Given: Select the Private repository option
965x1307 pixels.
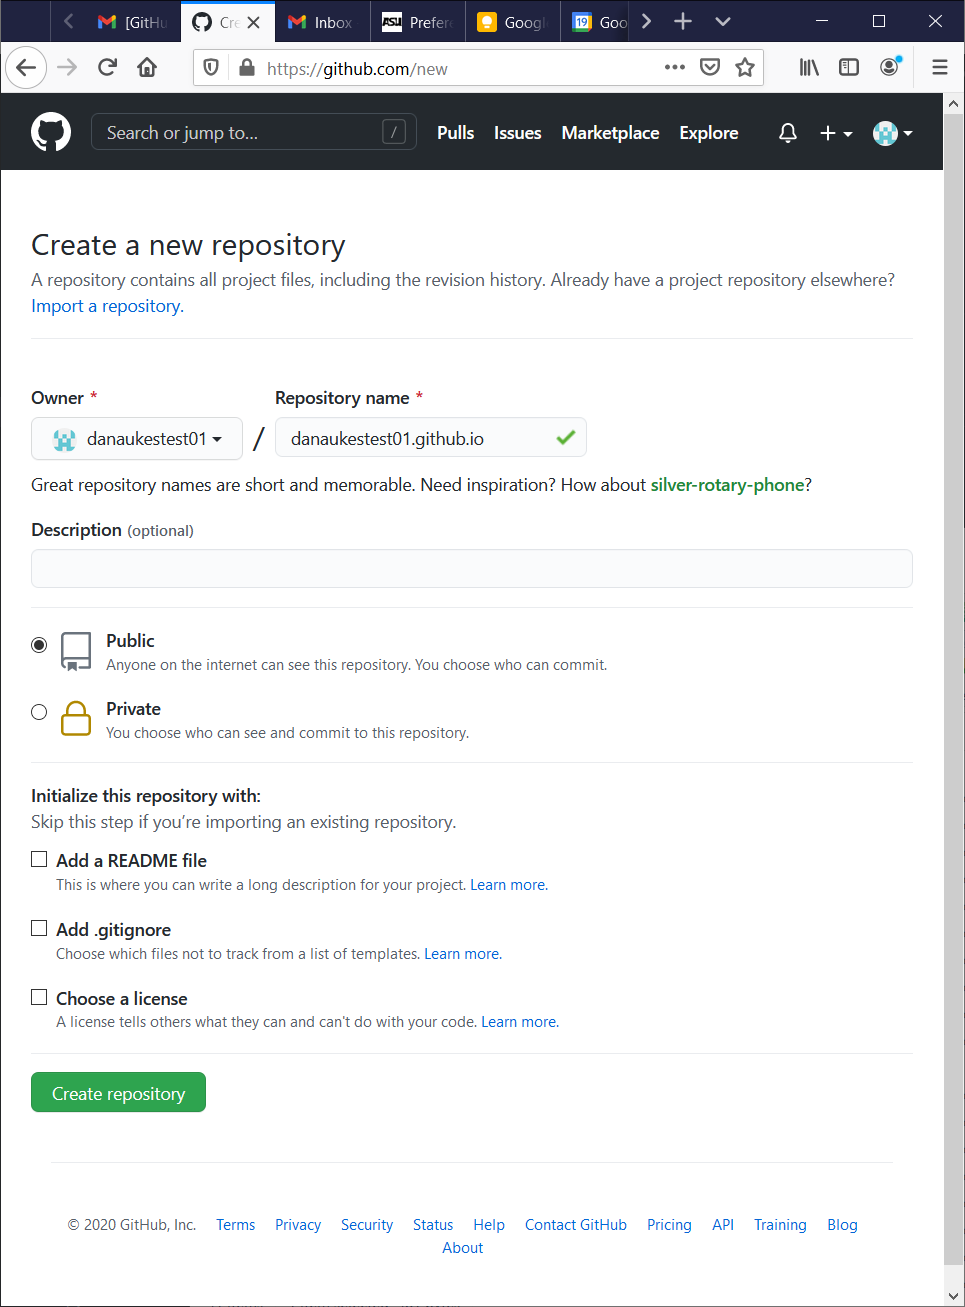Looking at the screenshot, I should [39, 712].
